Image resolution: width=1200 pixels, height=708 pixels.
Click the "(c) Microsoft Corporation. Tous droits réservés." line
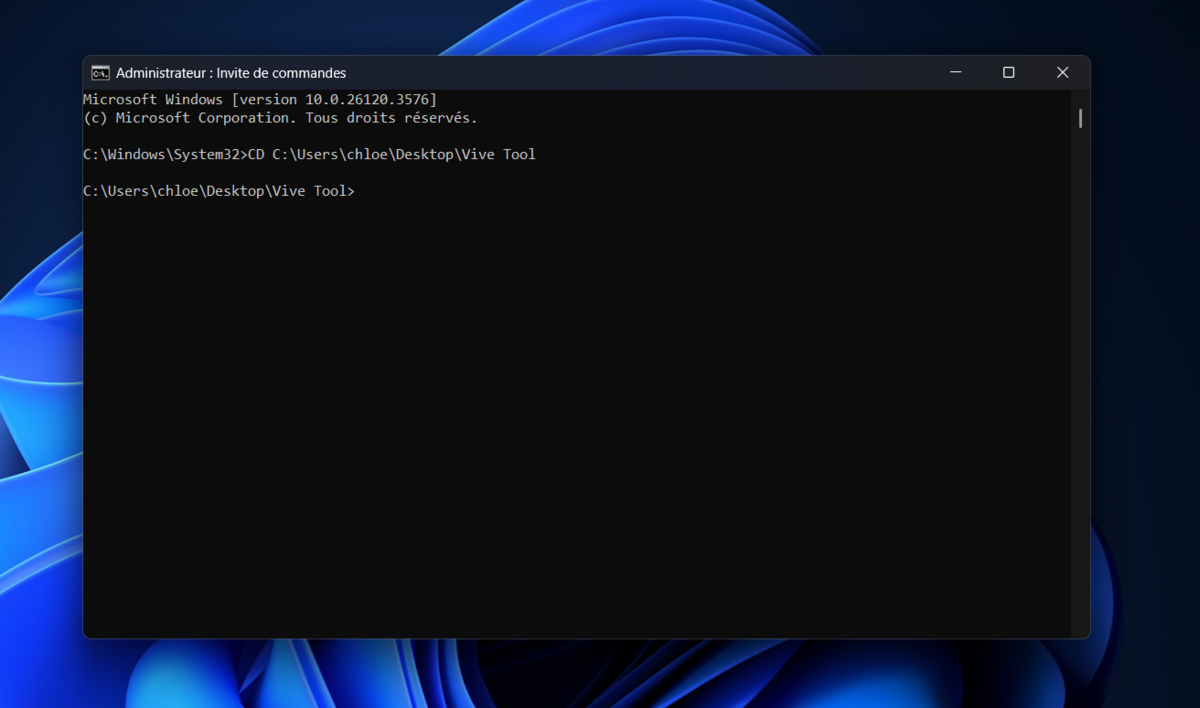(x=280, y=118)
